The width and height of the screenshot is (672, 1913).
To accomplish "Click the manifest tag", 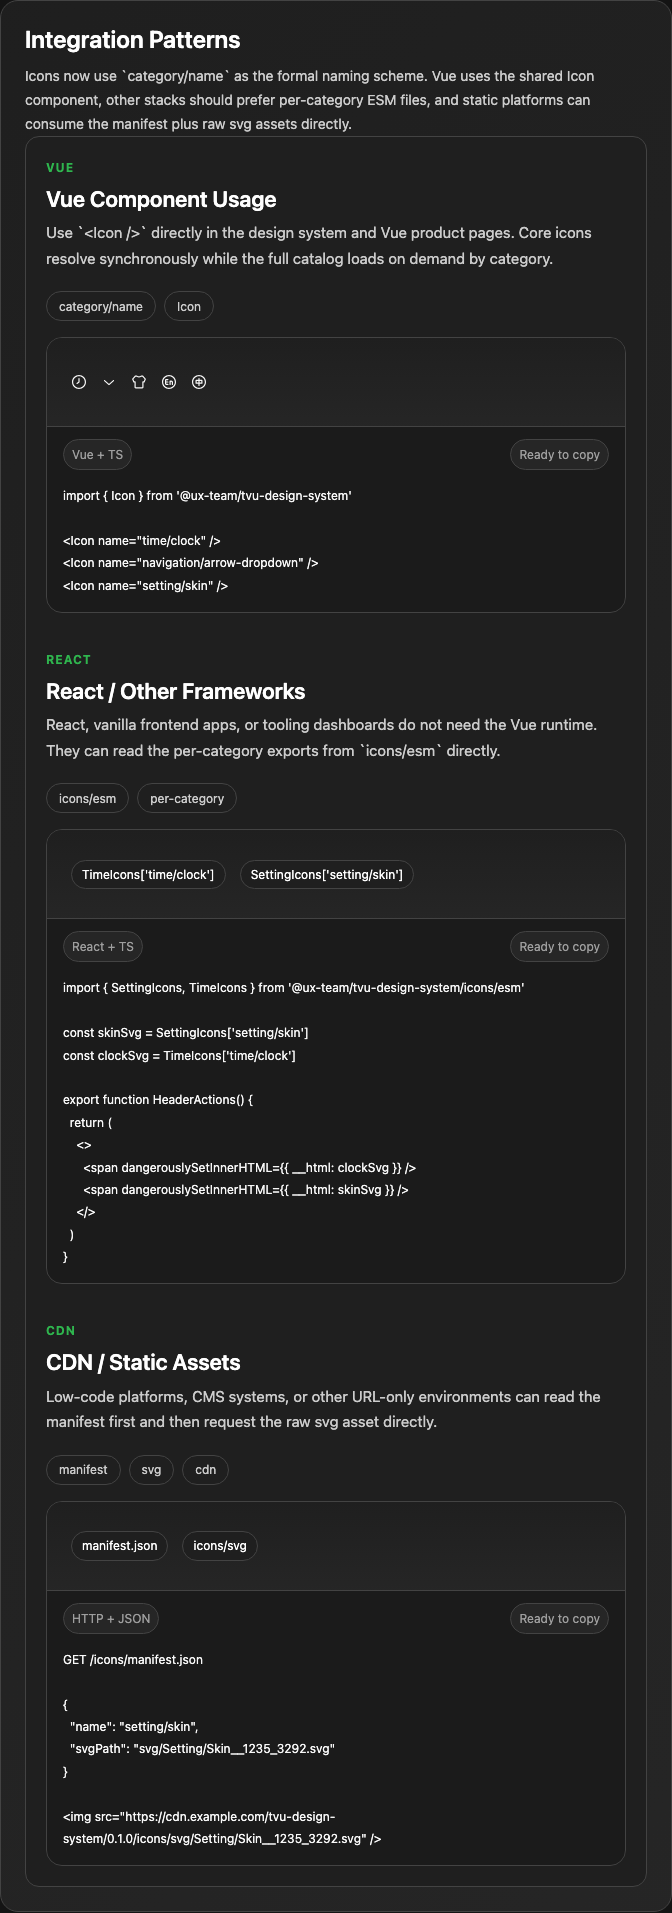I will [83, 1470].
